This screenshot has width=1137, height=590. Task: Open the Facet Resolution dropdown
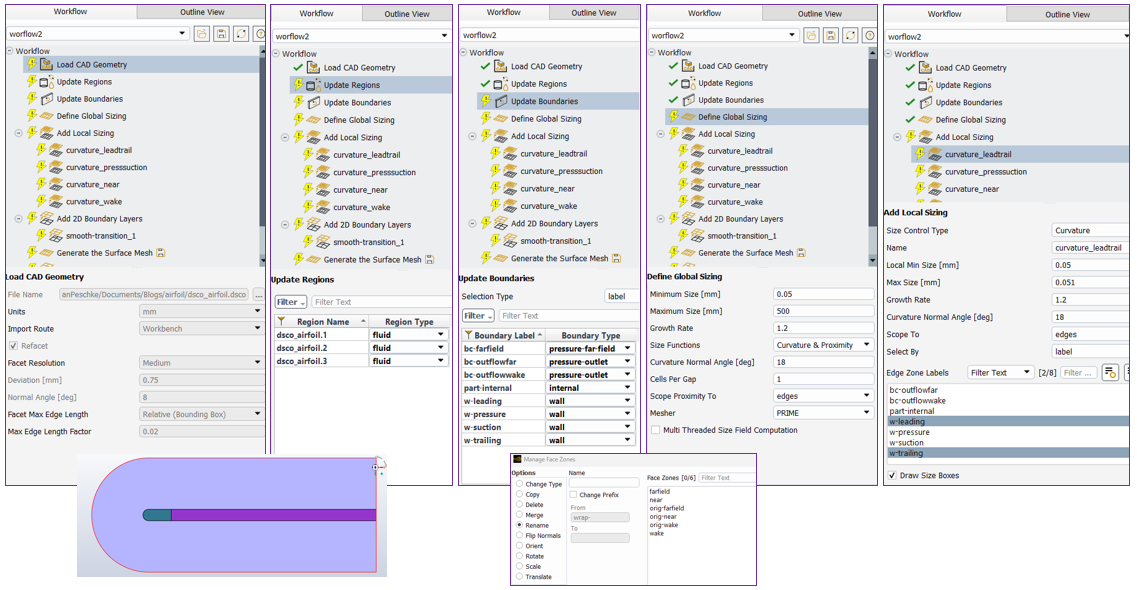(202, 362)
